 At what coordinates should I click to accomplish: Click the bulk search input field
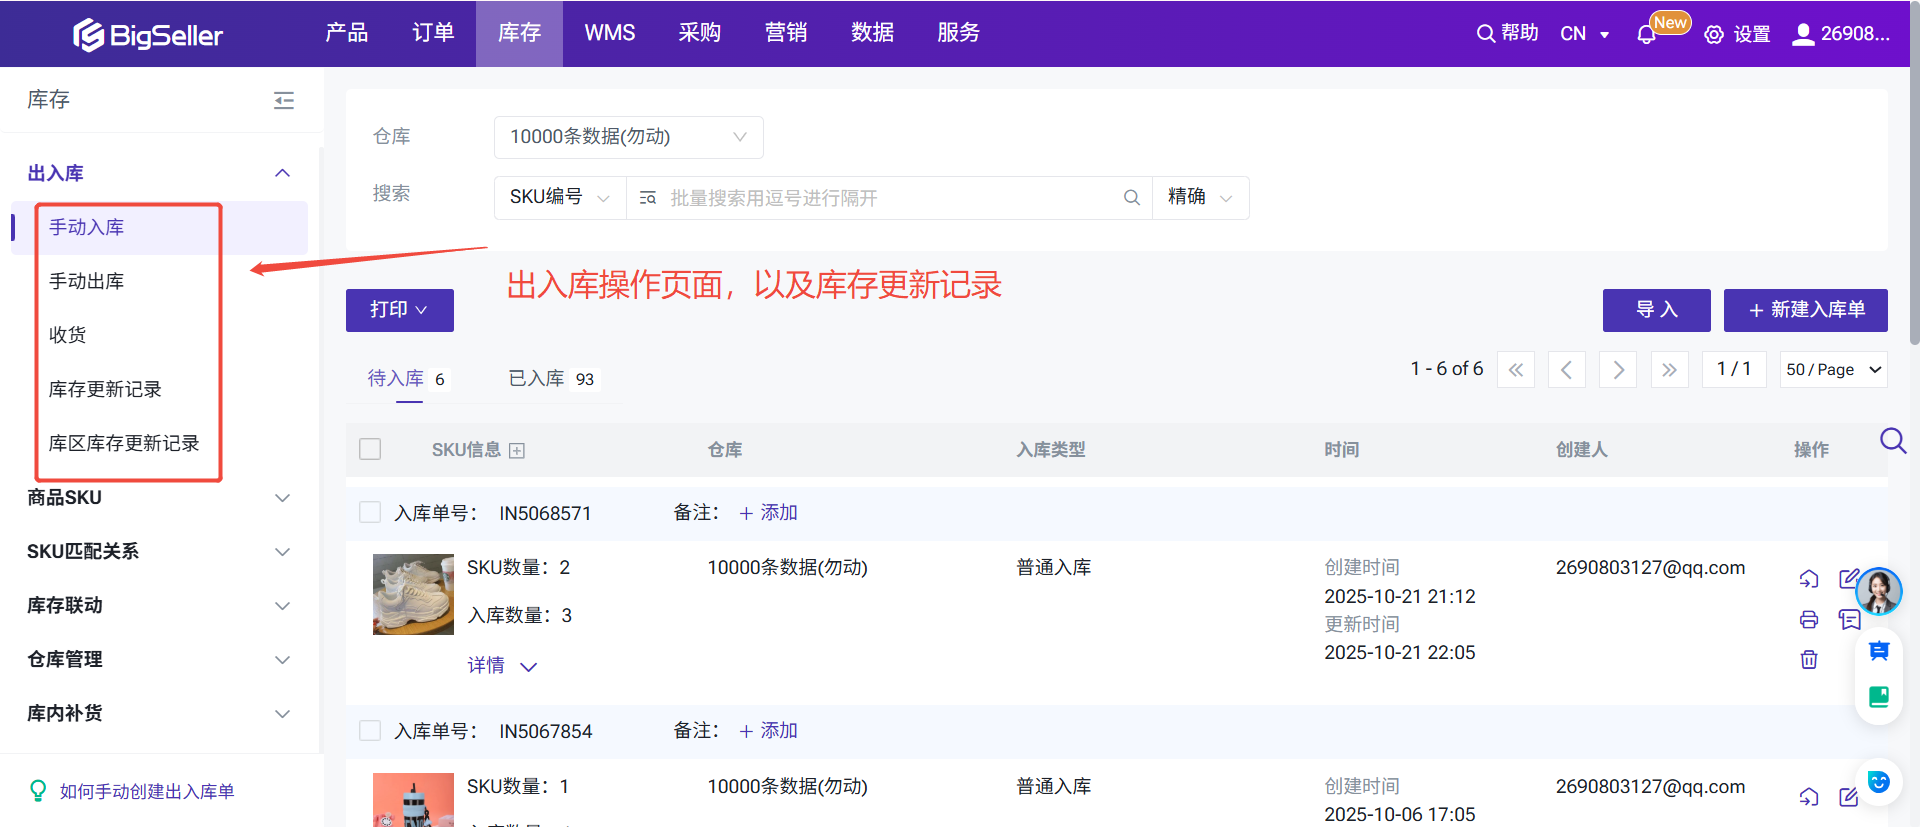pyautogui.click(x=890, y=198)
